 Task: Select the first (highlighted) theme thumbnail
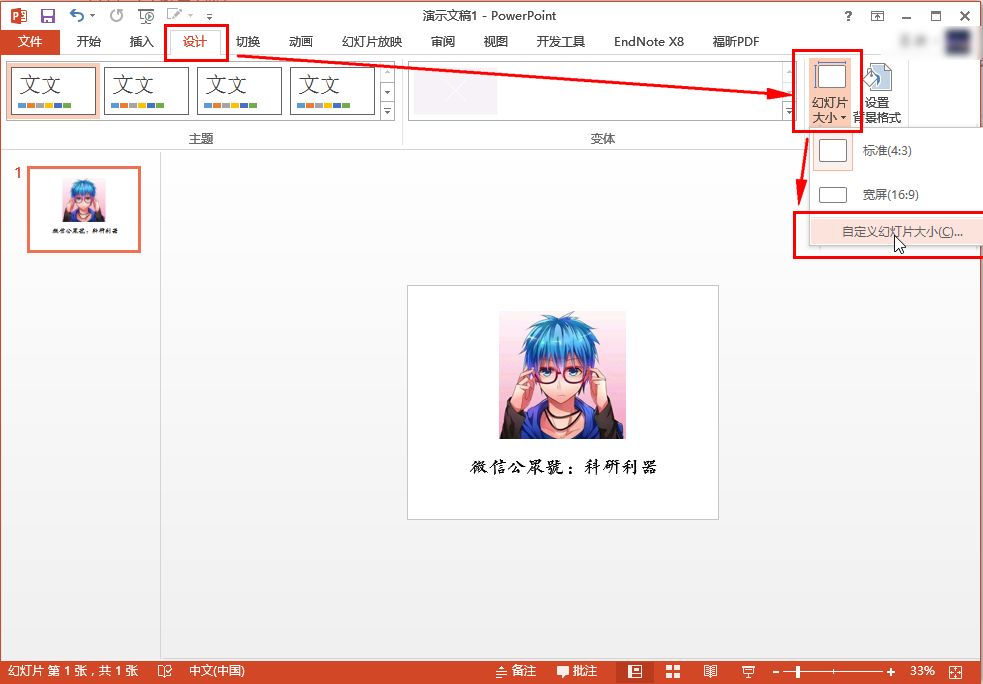click(53, 91)
